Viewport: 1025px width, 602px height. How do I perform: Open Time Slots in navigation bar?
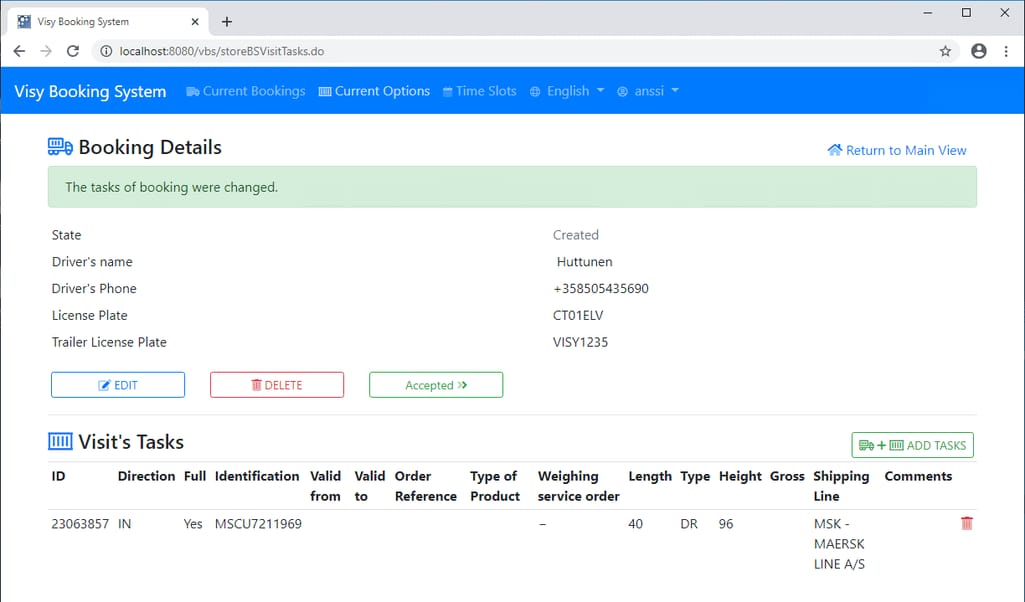[x=480, y=91]
